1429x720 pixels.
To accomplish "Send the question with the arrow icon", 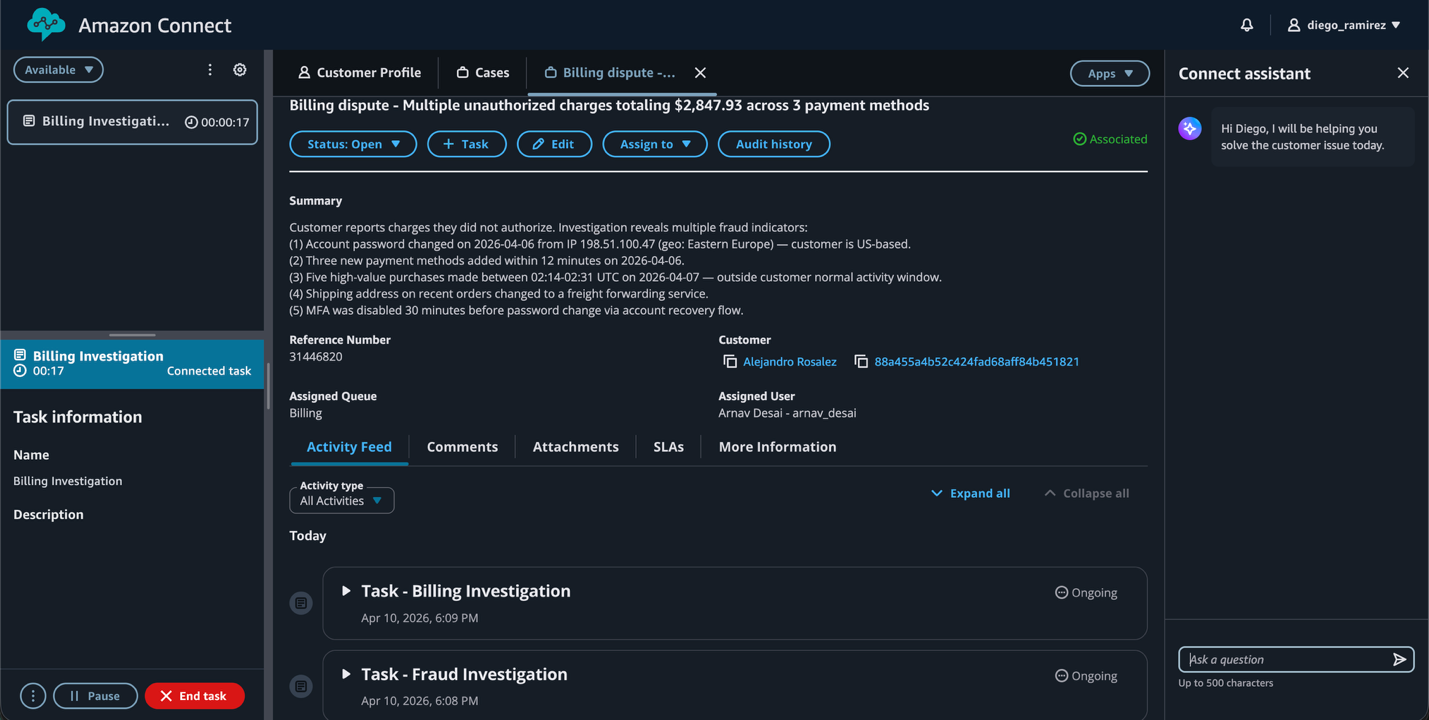I will tap(1400, 659).
